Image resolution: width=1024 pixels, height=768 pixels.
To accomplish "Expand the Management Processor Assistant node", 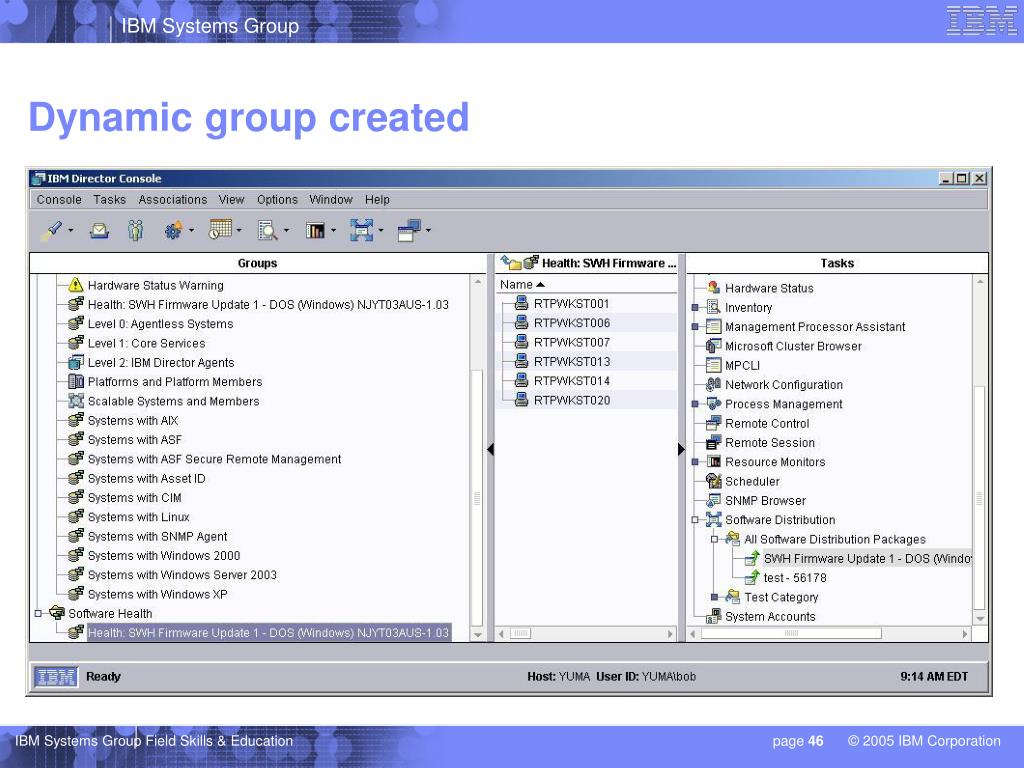I will click(x=695, y=327).
